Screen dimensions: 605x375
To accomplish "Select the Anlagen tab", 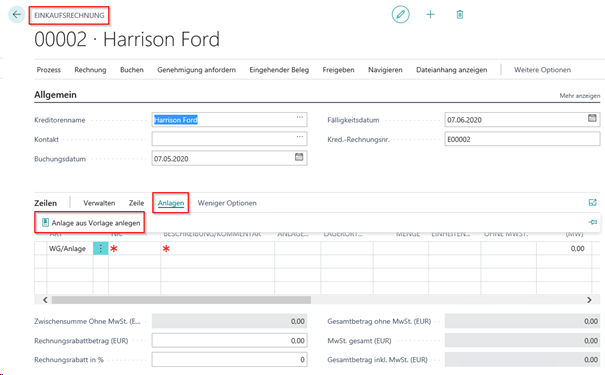I will click(x=171, y=203).
